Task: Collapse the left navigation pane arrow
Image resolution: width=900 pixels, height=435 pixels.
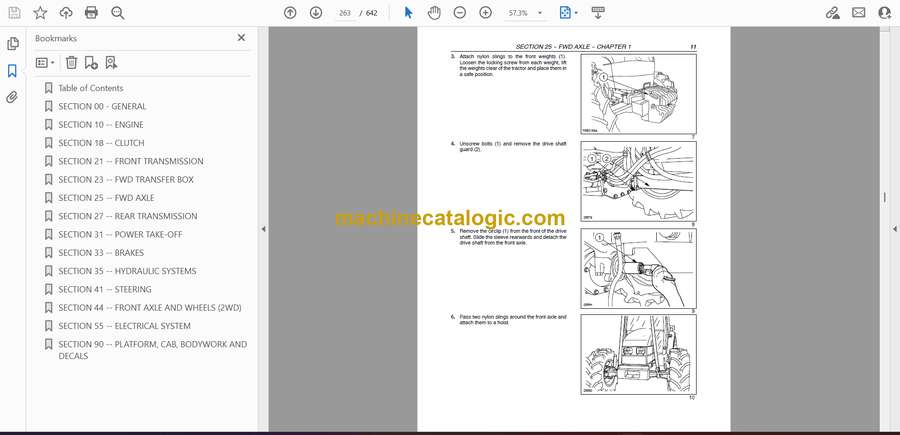Action: pyautogui.click(x=263, y=229)
